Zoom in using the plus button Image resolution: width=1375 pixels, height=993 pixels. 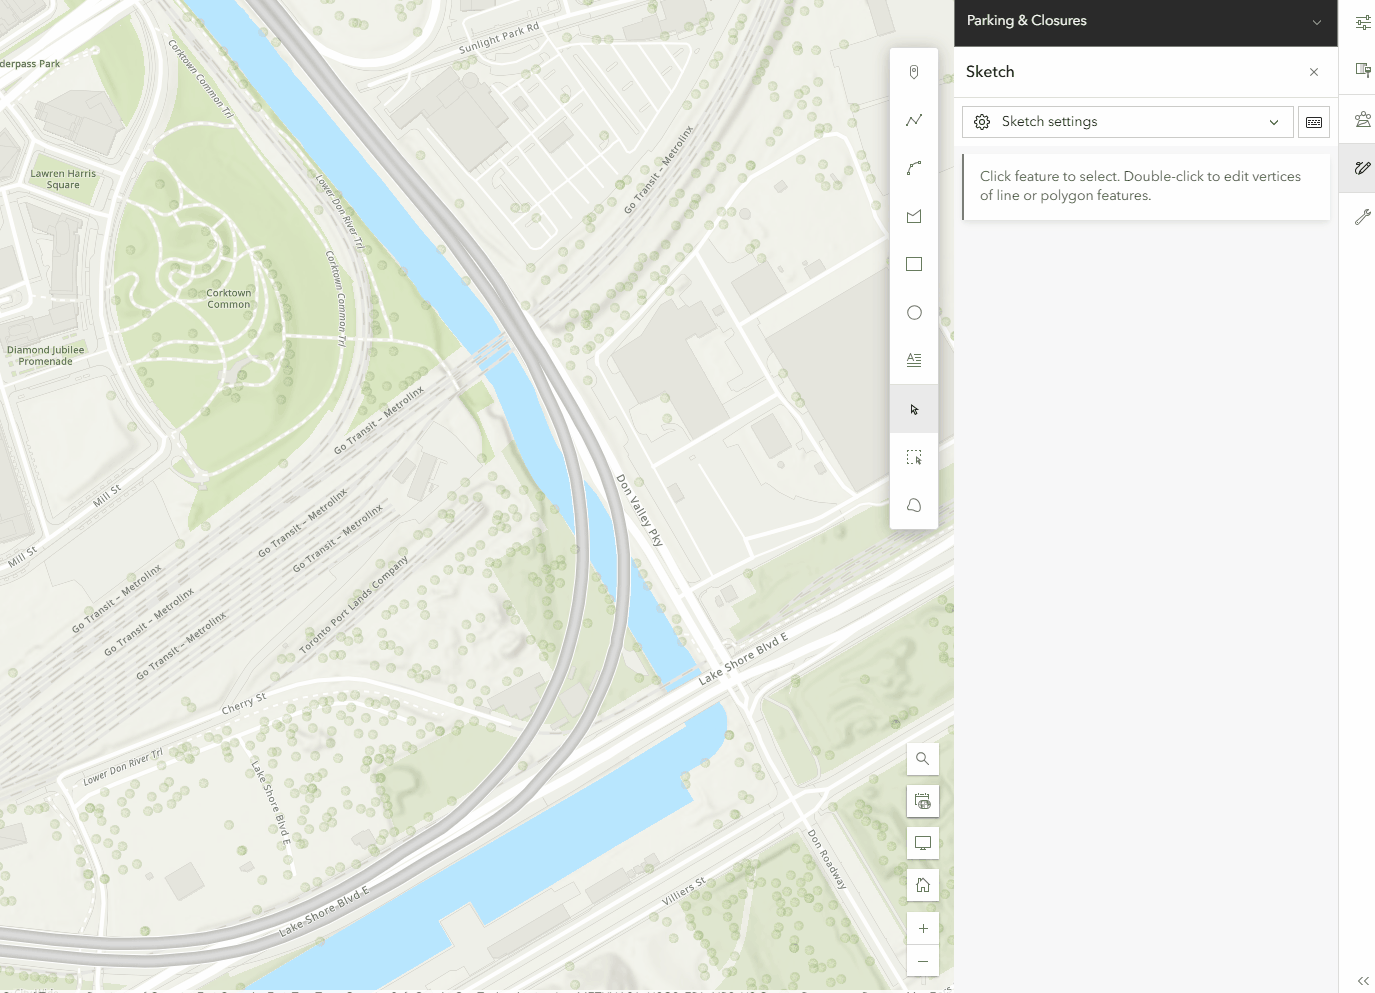[x=922, y=927]
